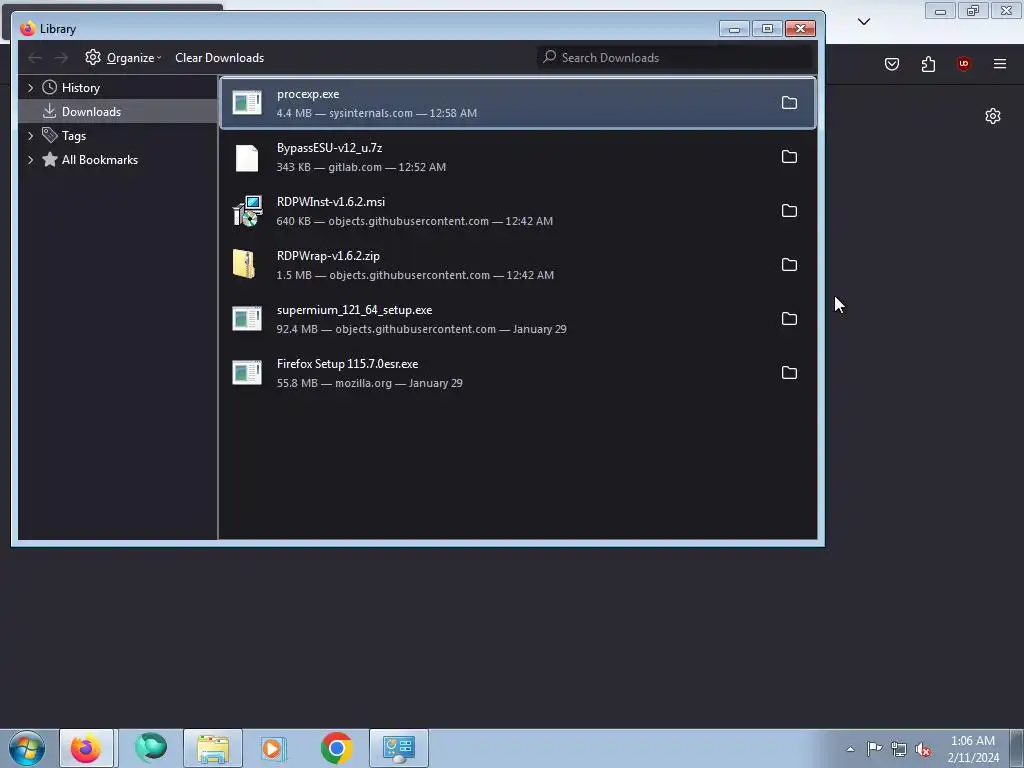Select the BypassESU-v12_u.7z file name
This screenshot has width=1024, height=768.
(329, 148)
